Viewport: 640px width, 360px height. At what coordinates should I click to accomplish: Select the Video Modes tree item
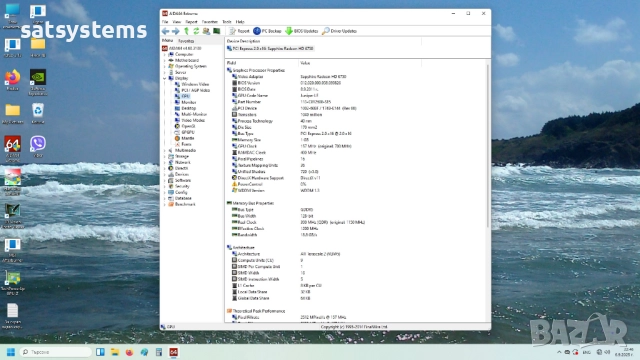[190, 120]
